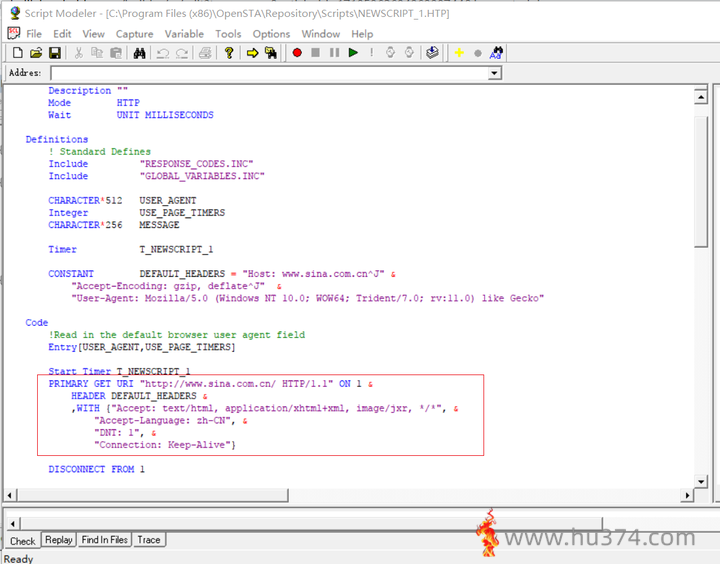Switch to the Find In Files tab
This screenshot has height=564, width=720.
(x=105, y=540)
